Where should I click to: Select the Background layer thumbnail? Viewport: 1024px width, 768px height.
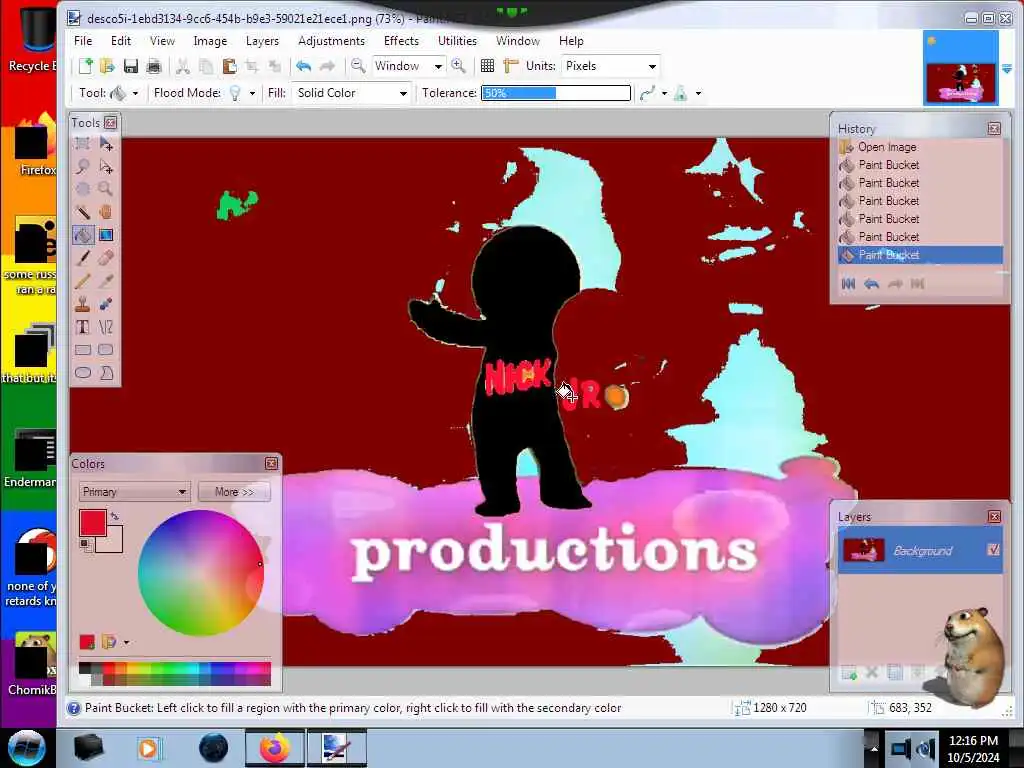pyautogui.click(x=863, y=551)
